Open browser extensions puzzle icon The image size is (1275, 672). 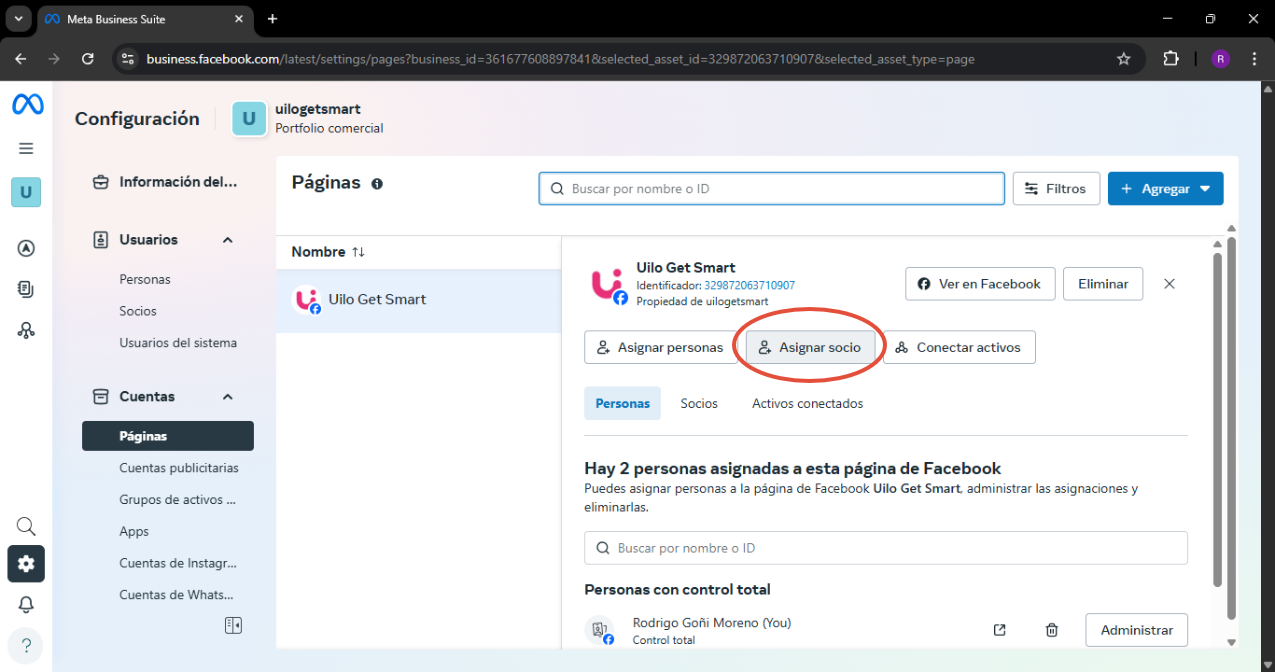[x=1171, y=59]
